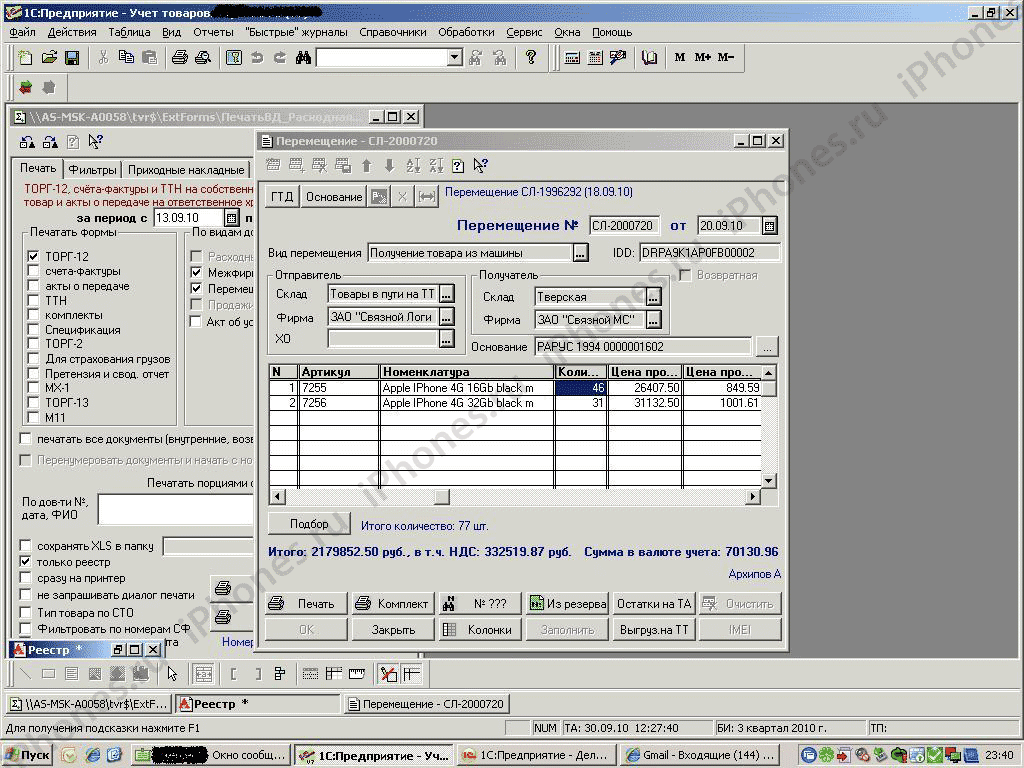This screenshot has width=1024, height=768.
Task: Switch to the Фильтры tab
Action: click(92, 170)
